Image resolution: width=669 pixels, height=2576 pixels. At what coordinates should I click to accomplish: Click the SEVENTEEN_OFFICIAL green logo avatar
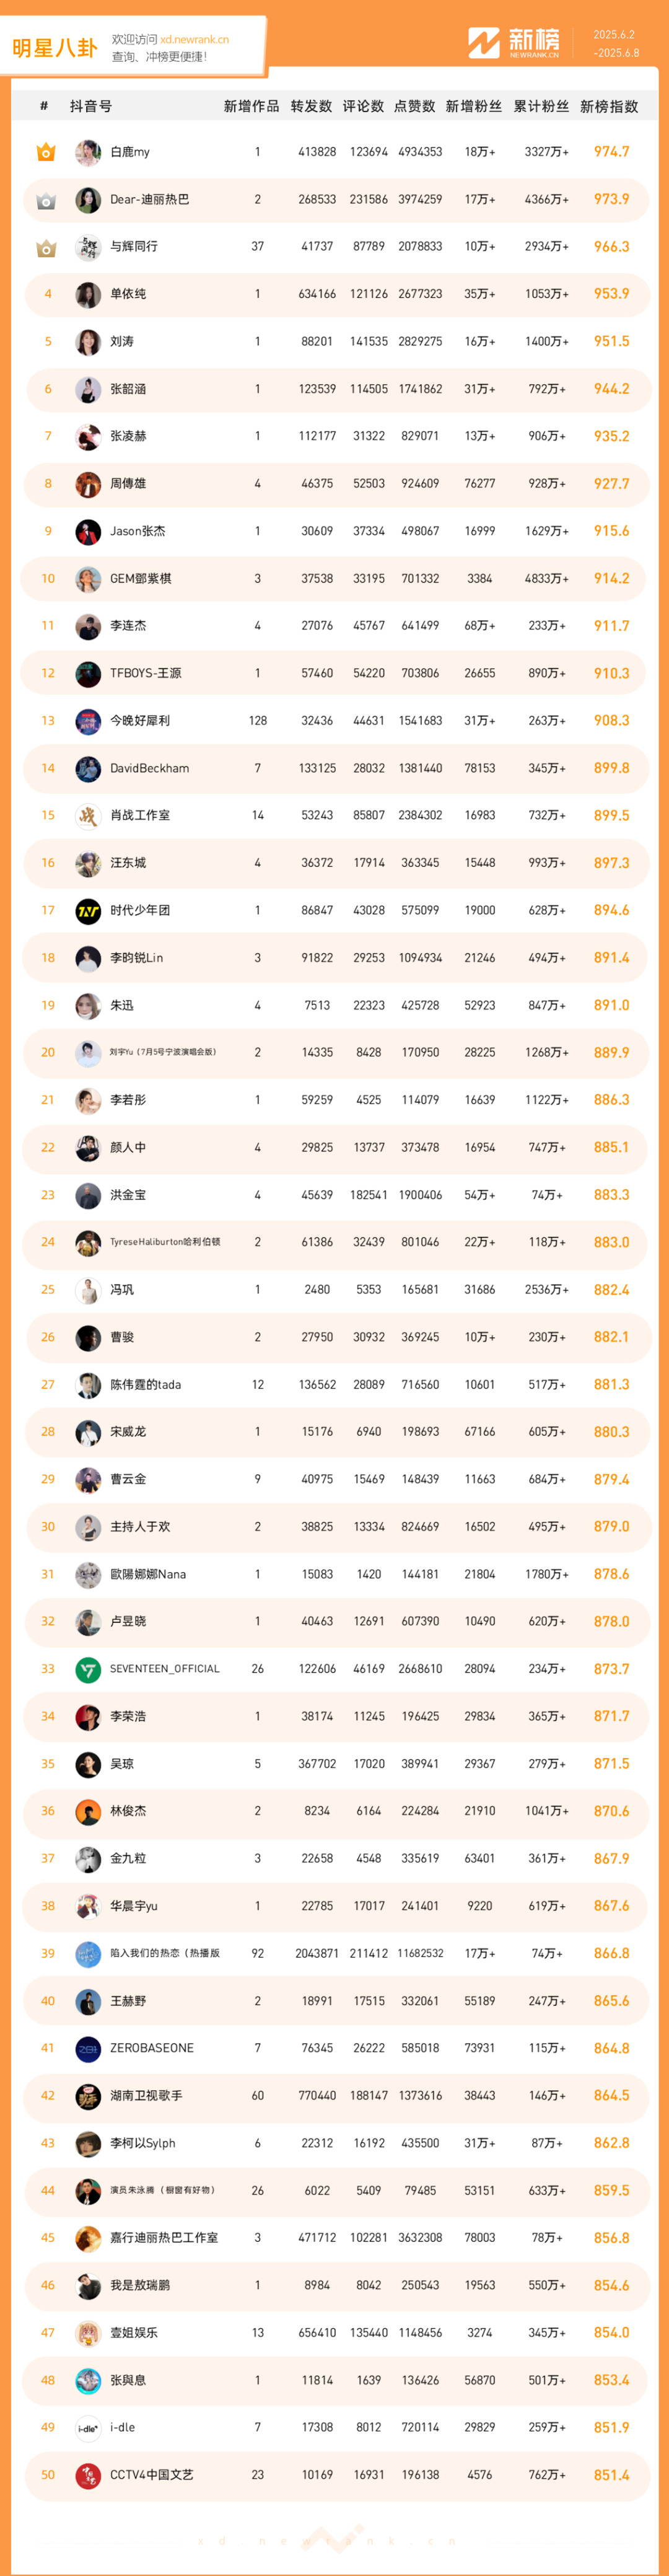(x=88, y=1669)
